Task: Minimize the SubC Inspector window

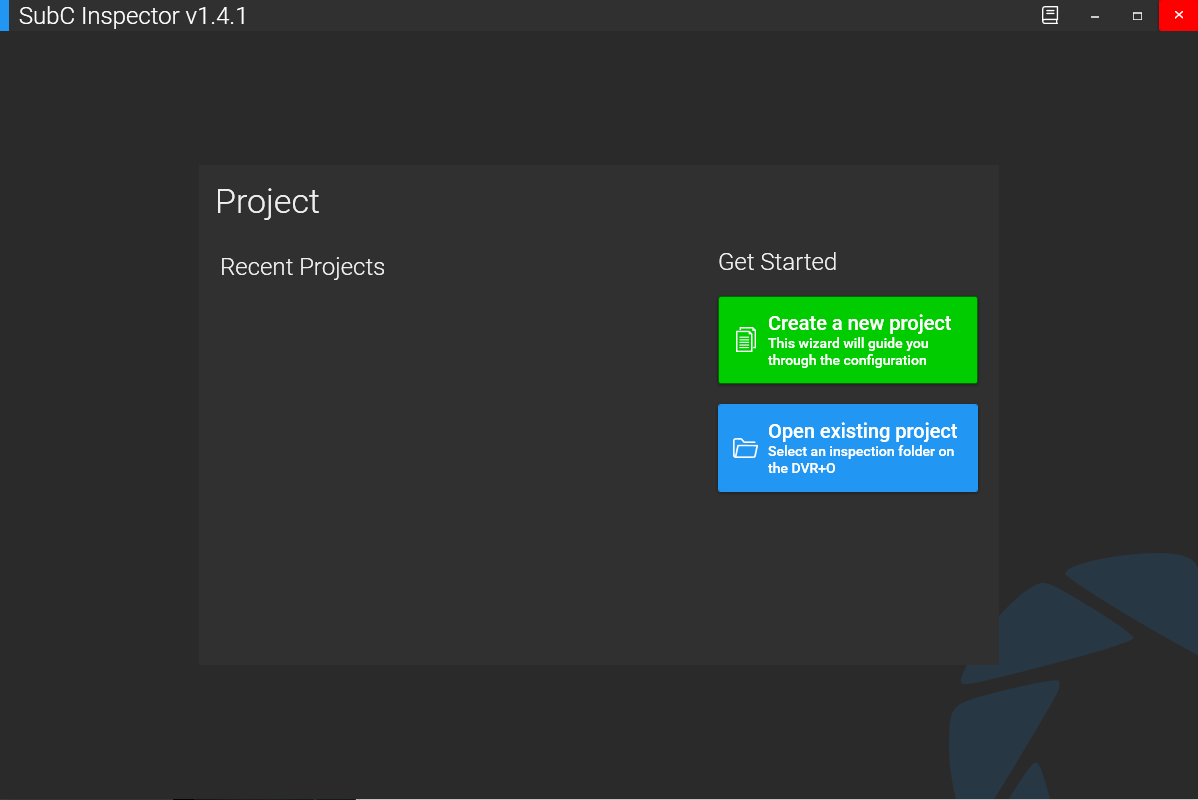Action: pyautogui.click(x=1095, y=16)
